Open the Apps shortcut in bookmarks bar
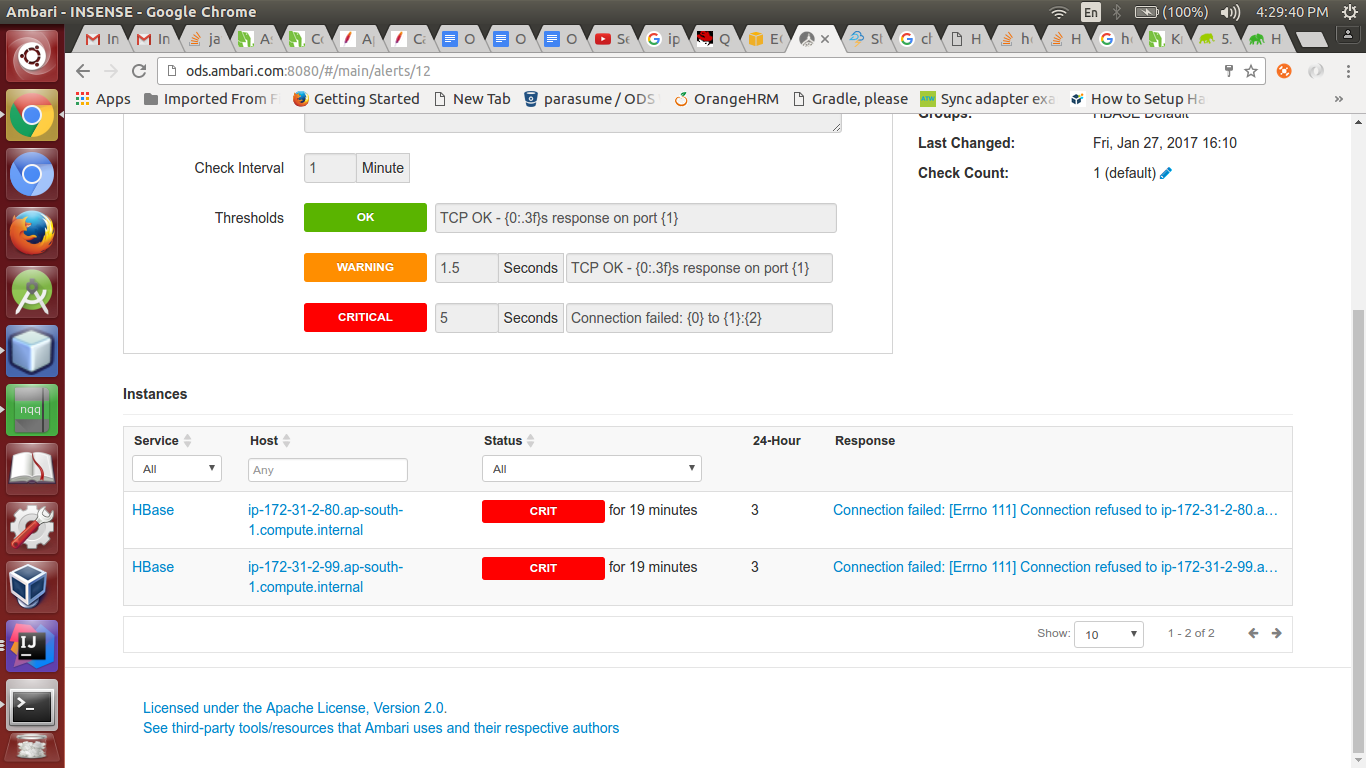This screenshot has height=768, width=1366. click(x=103, y=99)
